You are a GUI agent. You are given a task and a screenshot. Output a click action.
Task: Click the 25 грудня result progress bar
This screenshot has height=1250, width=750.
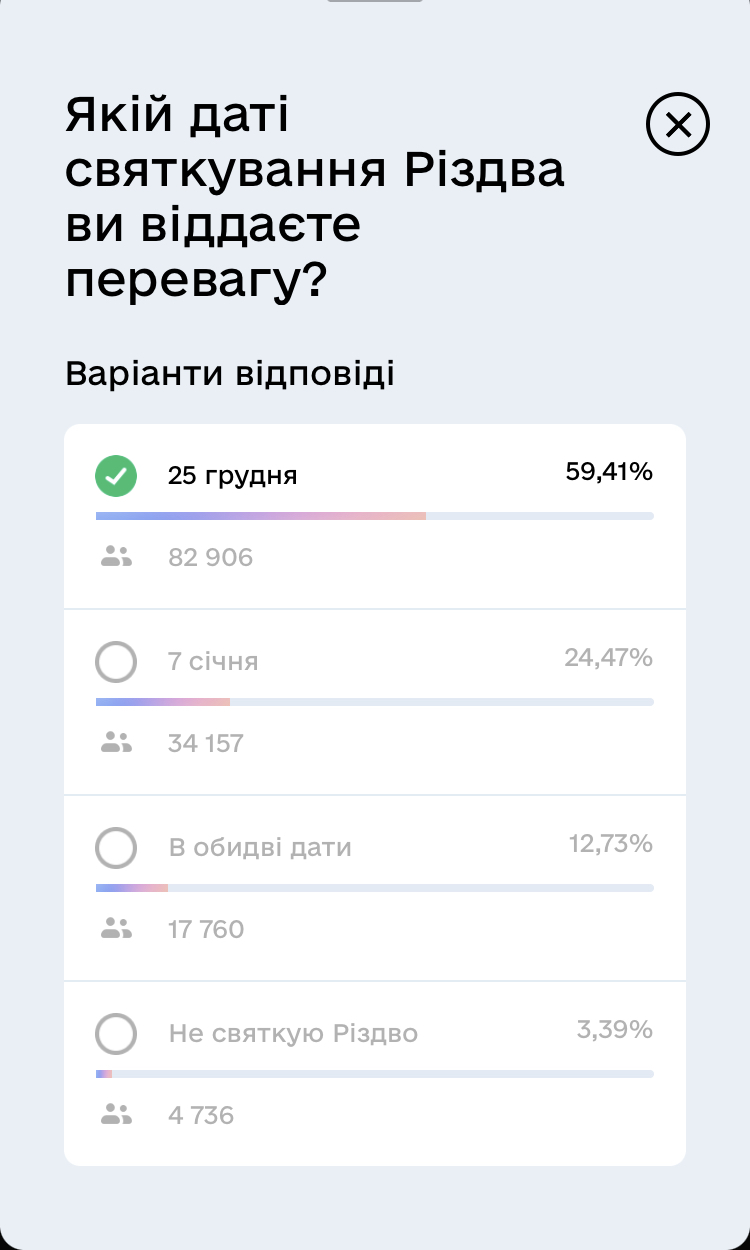375,516
